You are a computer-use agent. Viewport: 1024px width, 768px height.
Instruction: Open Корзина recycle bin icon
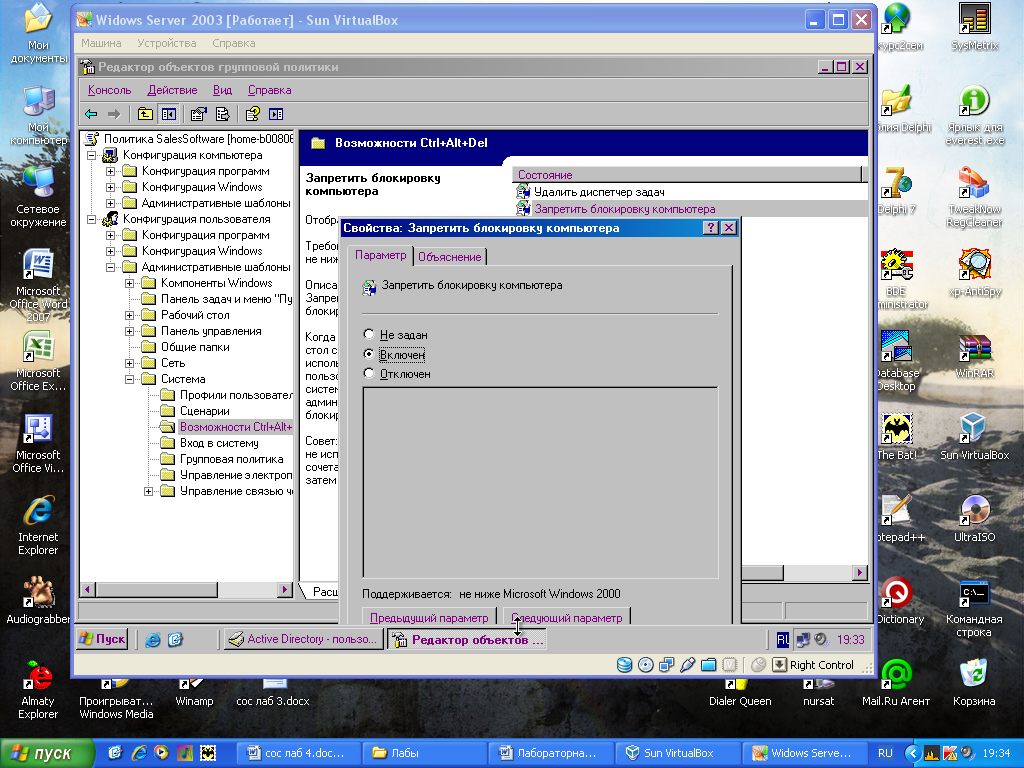[x=974, y=683]
